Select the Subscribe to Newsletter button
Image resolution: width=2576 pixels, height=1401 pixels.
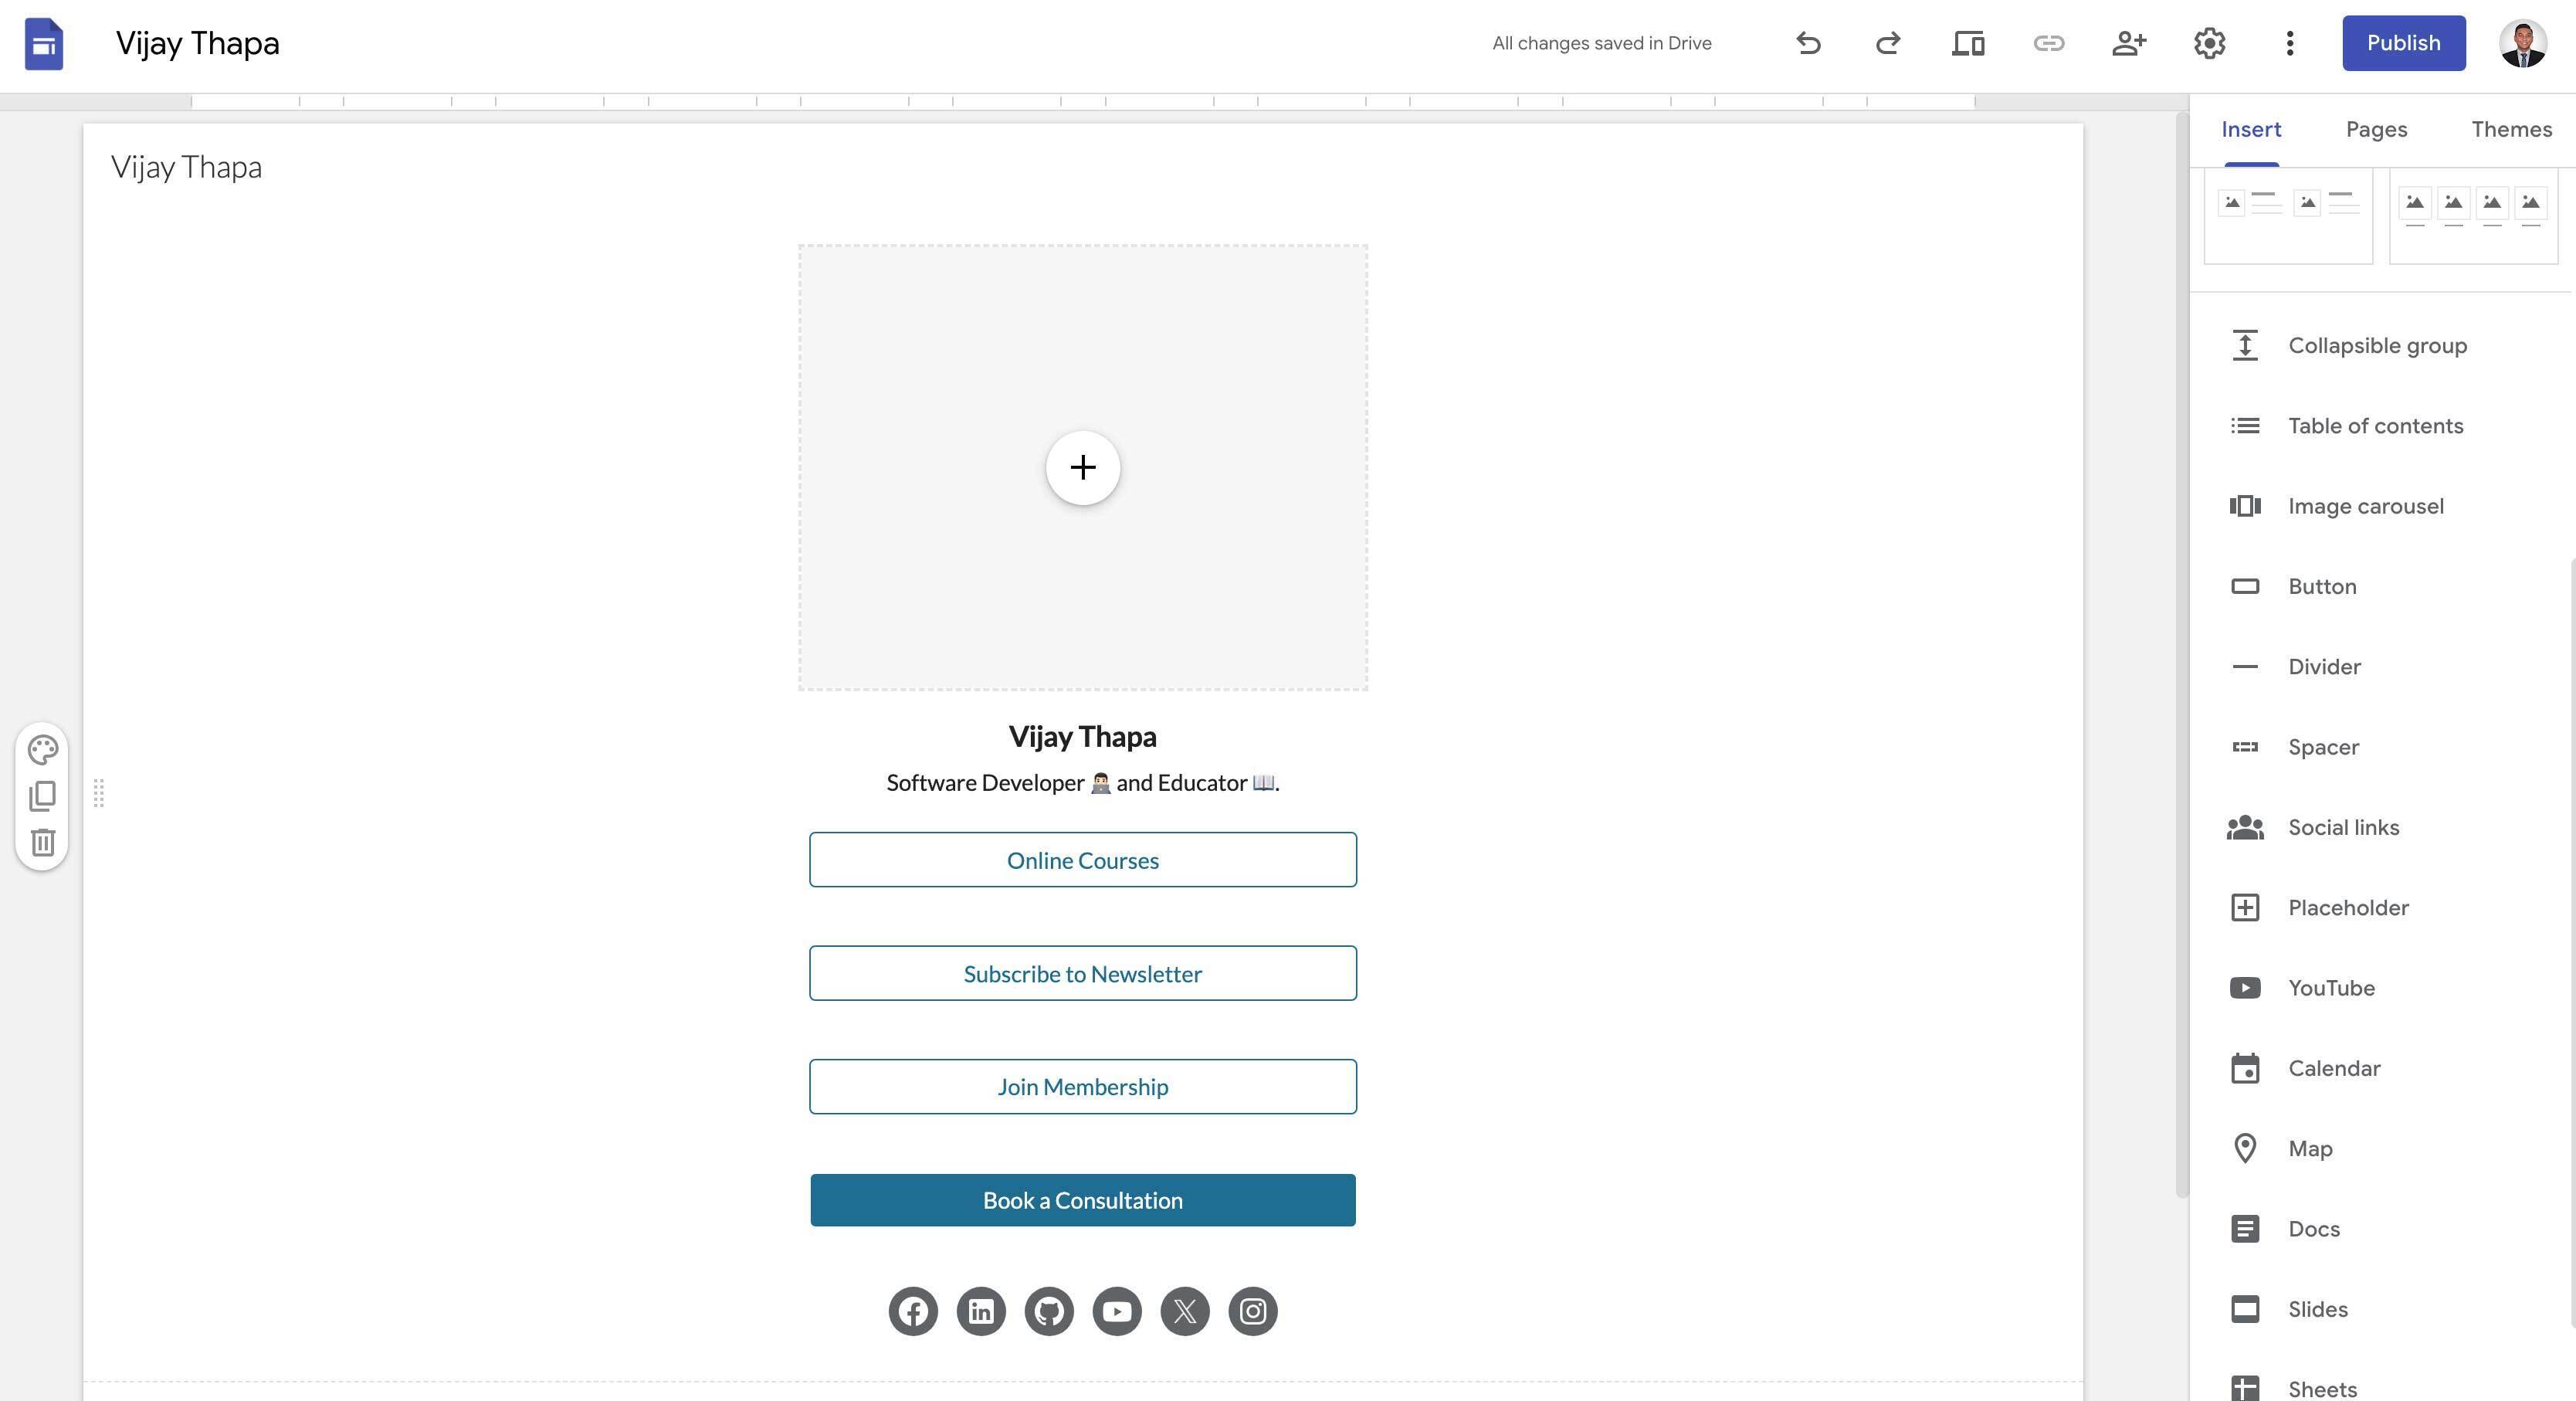(x=1083, y=973)
